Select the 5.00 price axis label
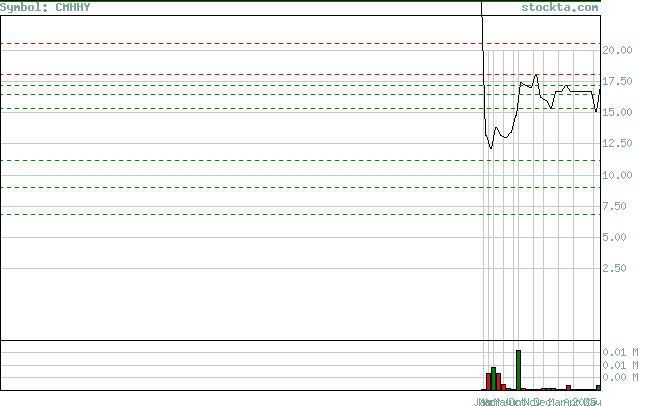Image resolution: width=655 pixels, height=406 pixels. 614,237
